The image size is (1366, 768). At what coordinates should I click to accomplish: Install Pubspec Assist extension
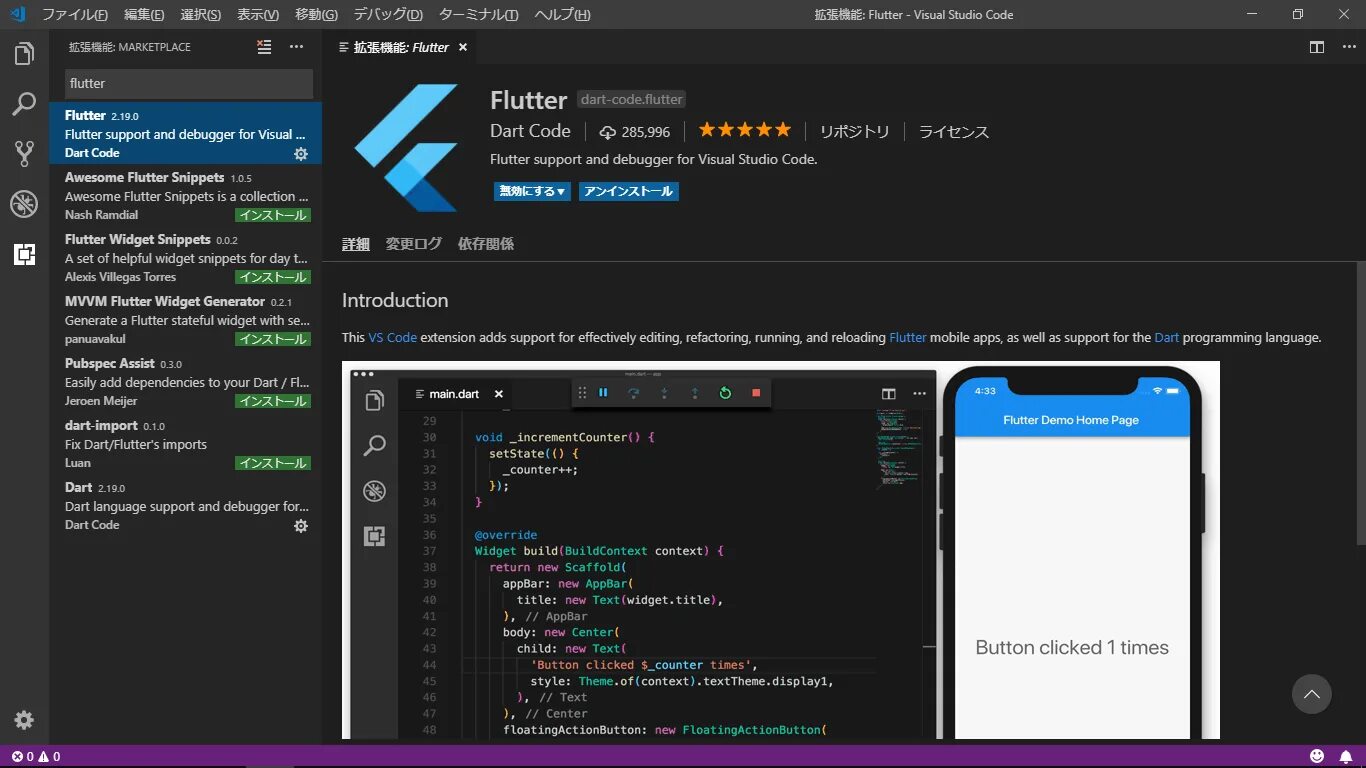273,401
